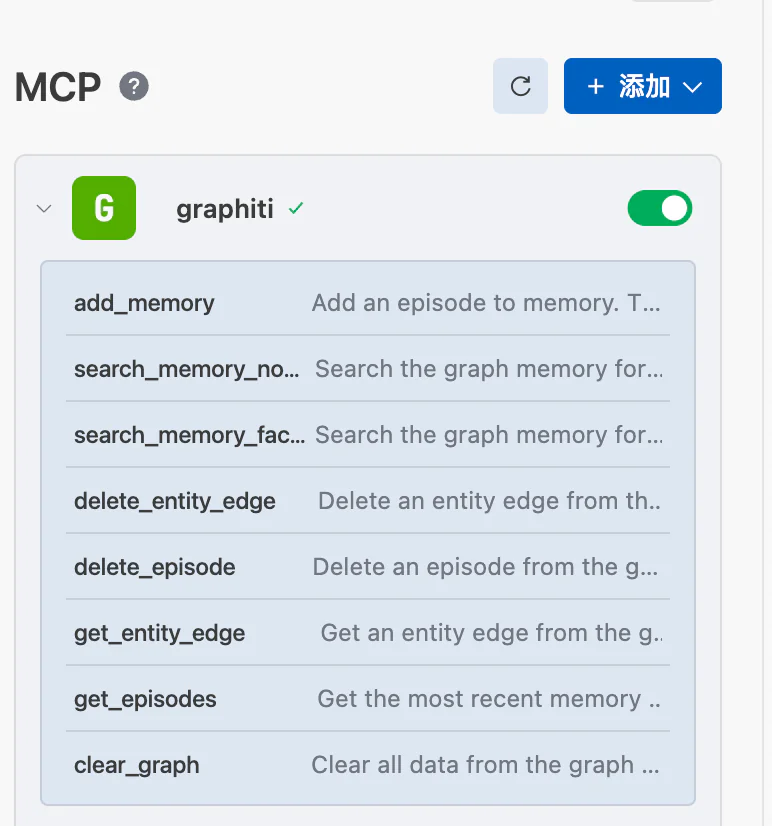Screen dimensions: 772x826
Task: Click the 'Get the most recent memory' description
Action: (x=488, y=699)
